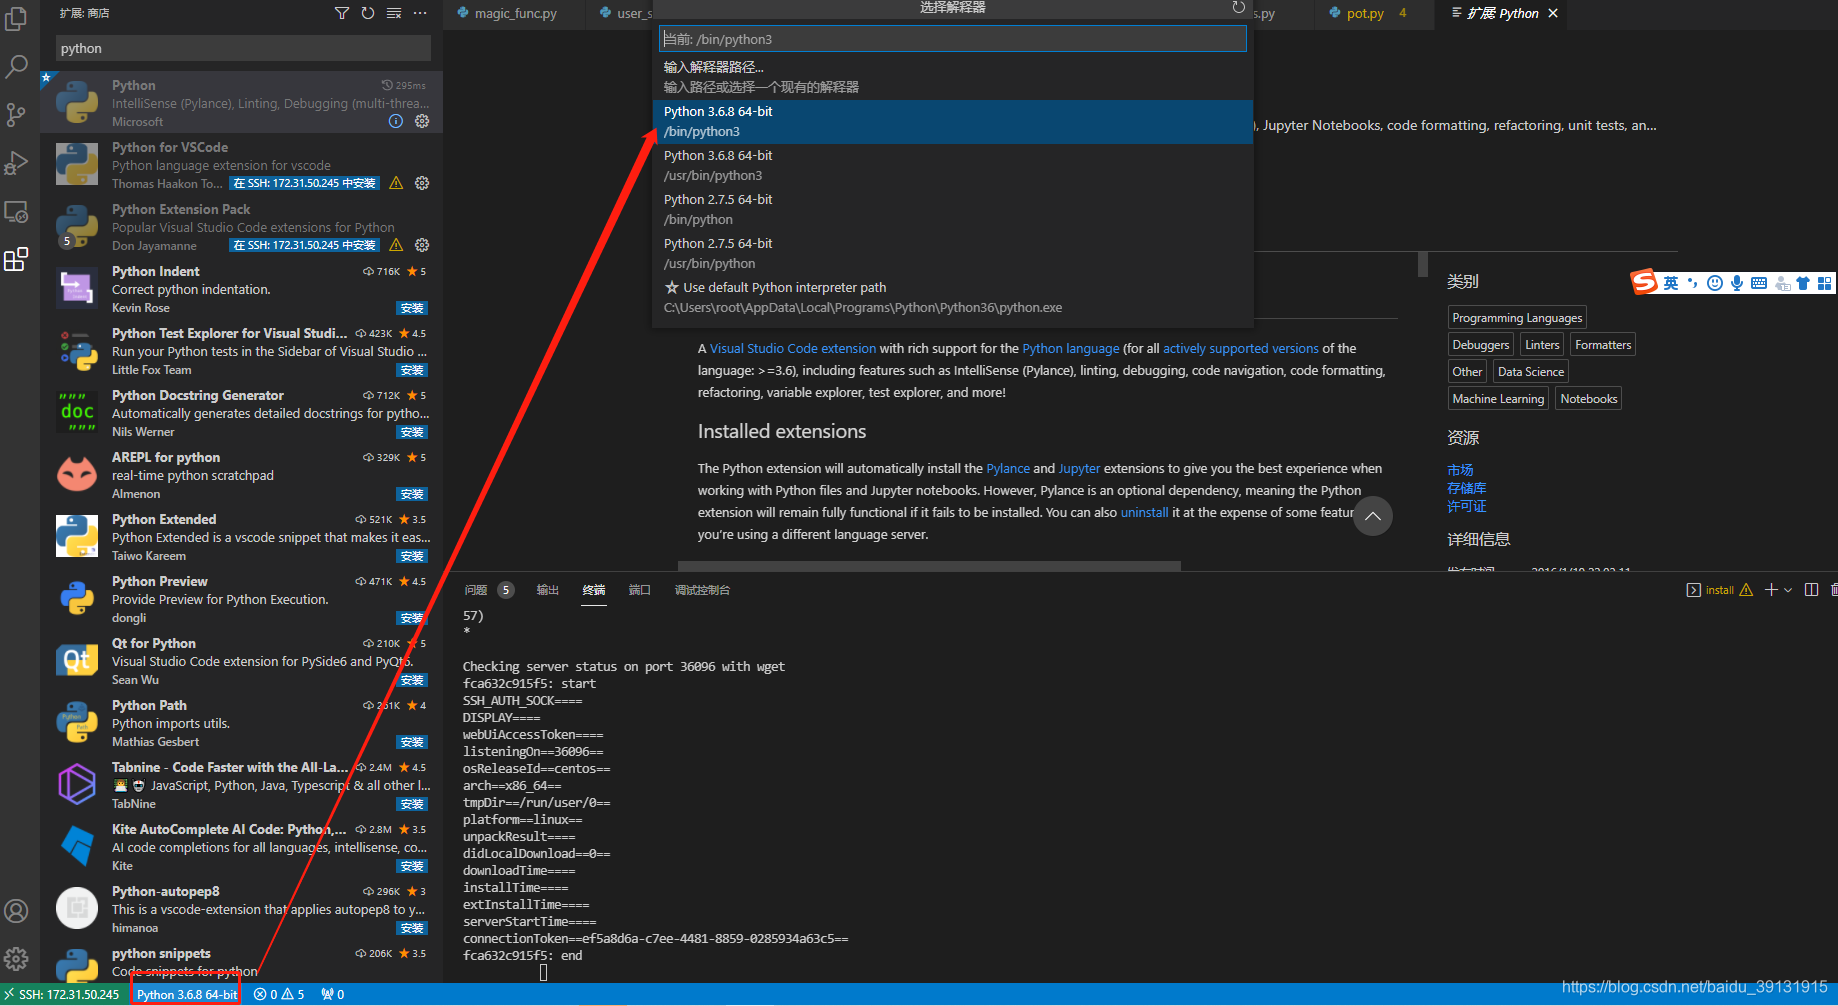Open the Qt for Python extension entry
This screenshot has width=1838, height=1006.
241,661
